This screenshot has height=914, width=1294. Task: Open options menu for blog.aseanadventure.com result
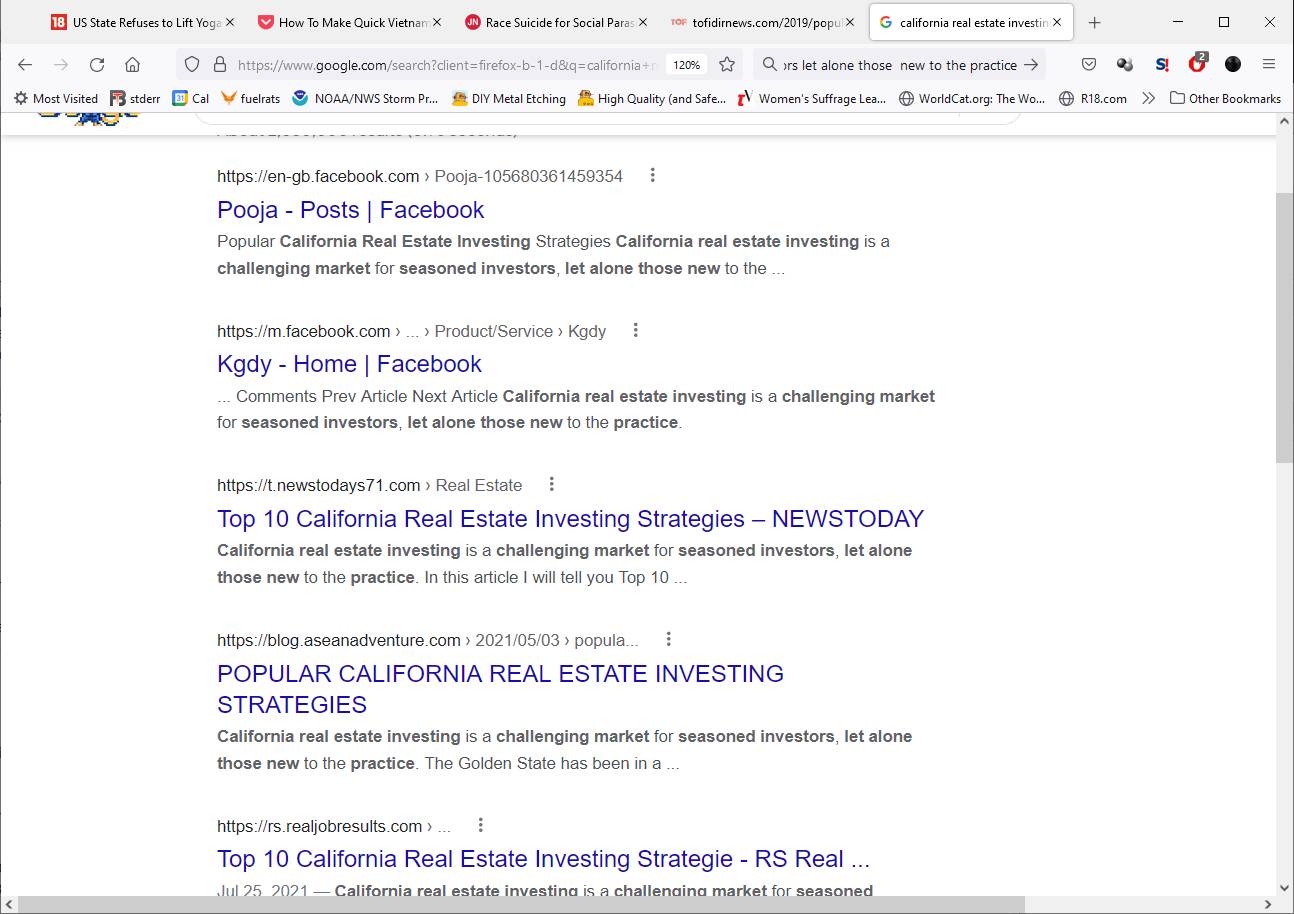[x=669, y=639]
